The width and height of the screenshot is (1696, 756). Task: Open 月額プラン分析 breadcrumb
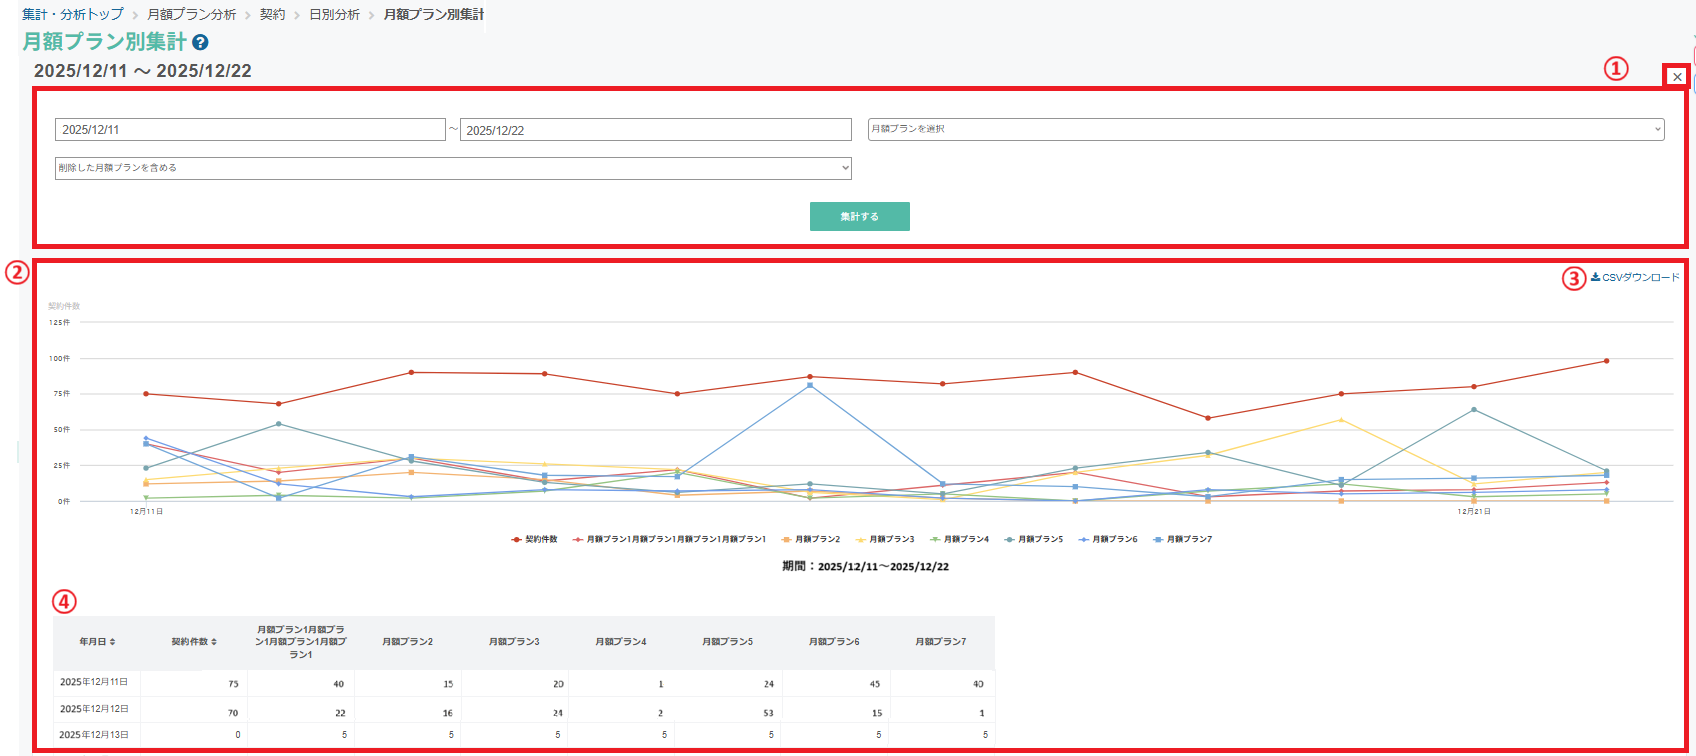pyautogui.click(x=192, y=14)
